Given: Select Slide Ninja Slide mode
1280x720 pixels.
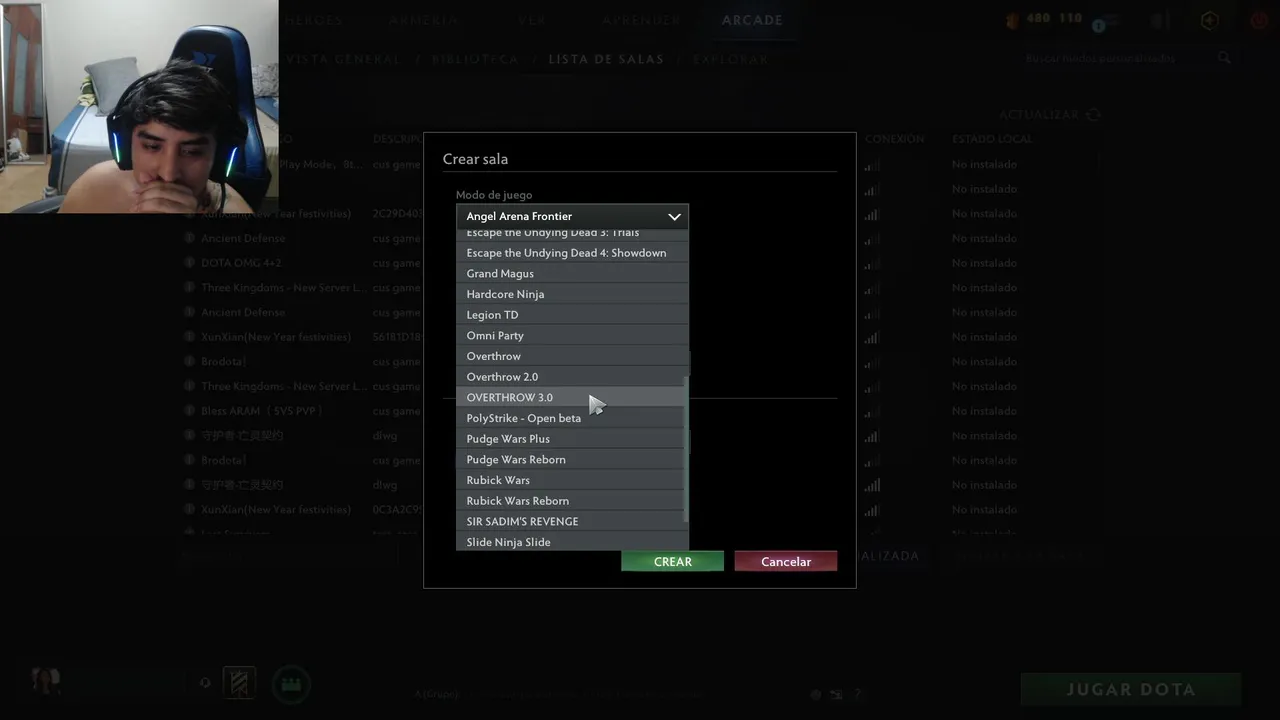Looking at the screenshot, I should (x=572, y=542).
